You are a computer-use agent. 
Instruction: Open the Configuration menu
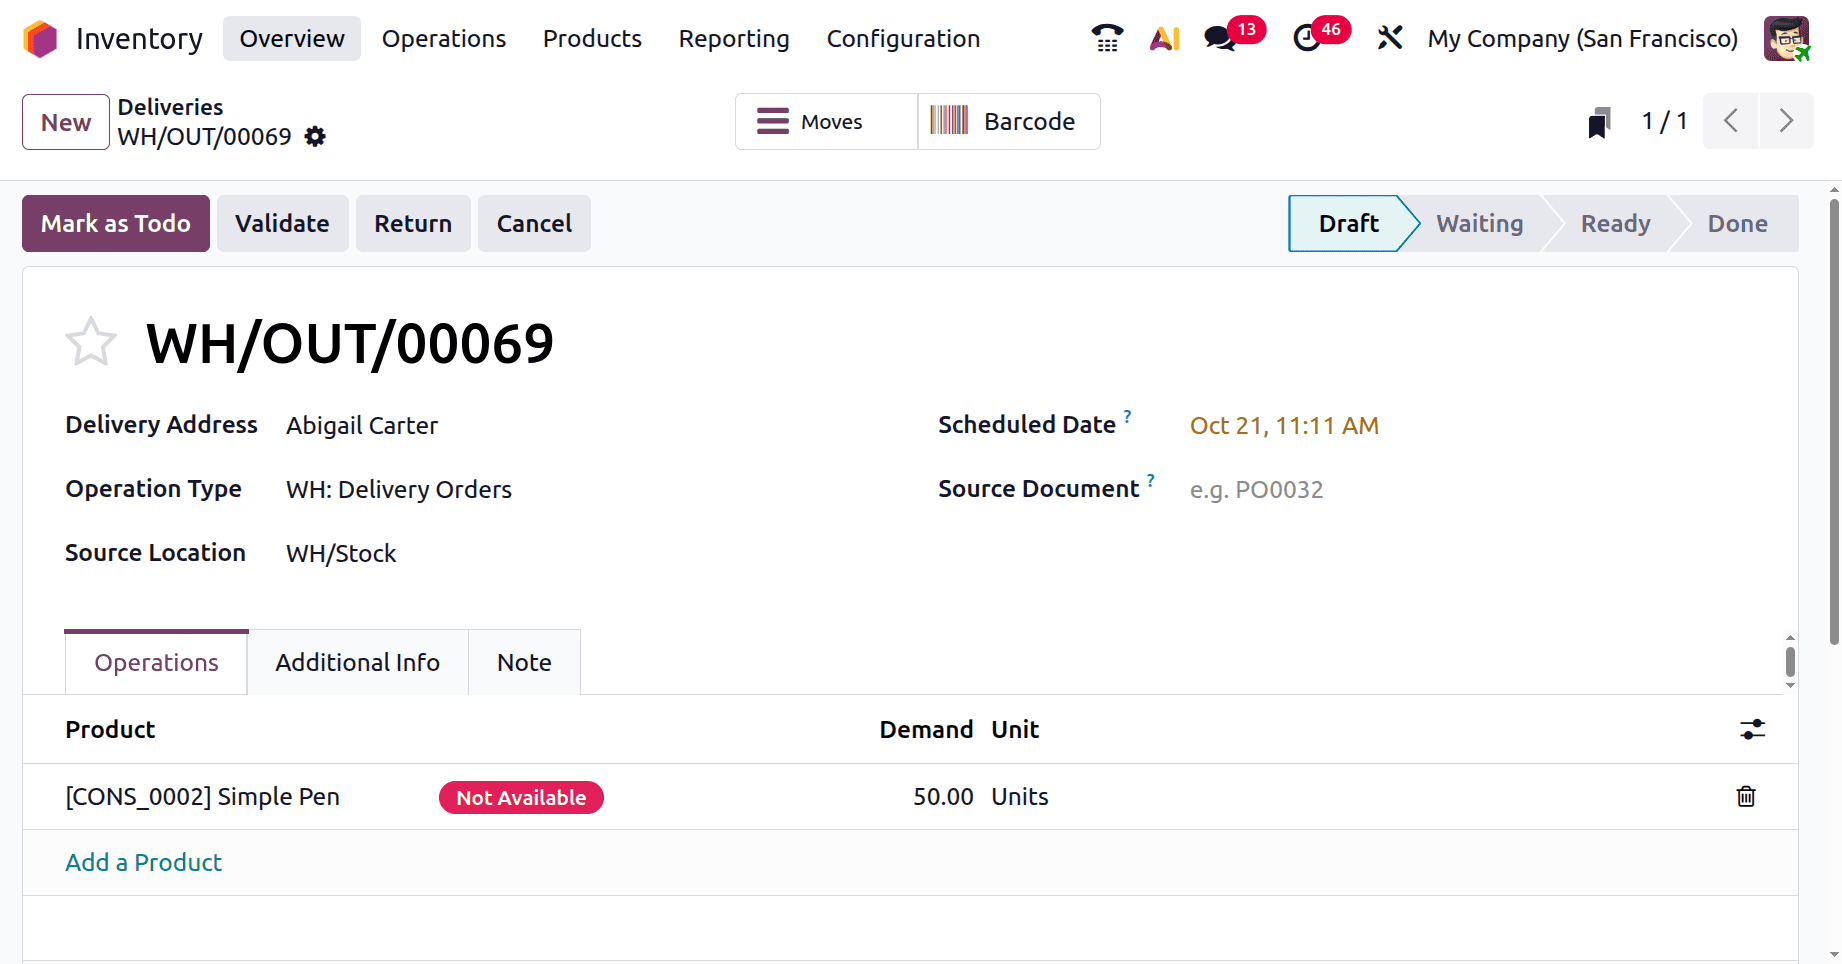(x=903, y=39)
